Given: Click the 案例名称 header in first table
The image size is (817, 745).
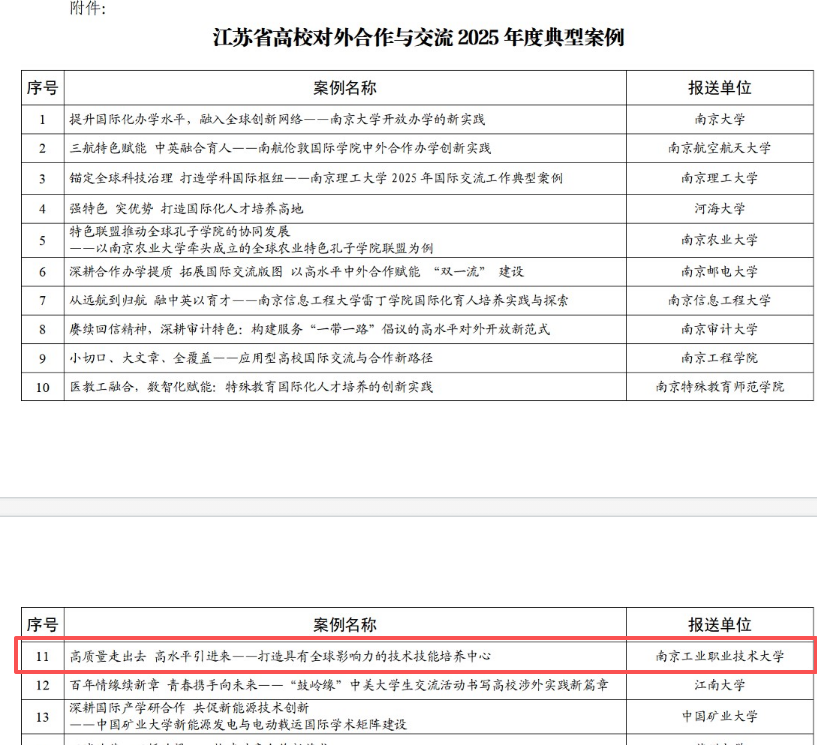Looking at the screenshot, I should click(x=344, y=88).
